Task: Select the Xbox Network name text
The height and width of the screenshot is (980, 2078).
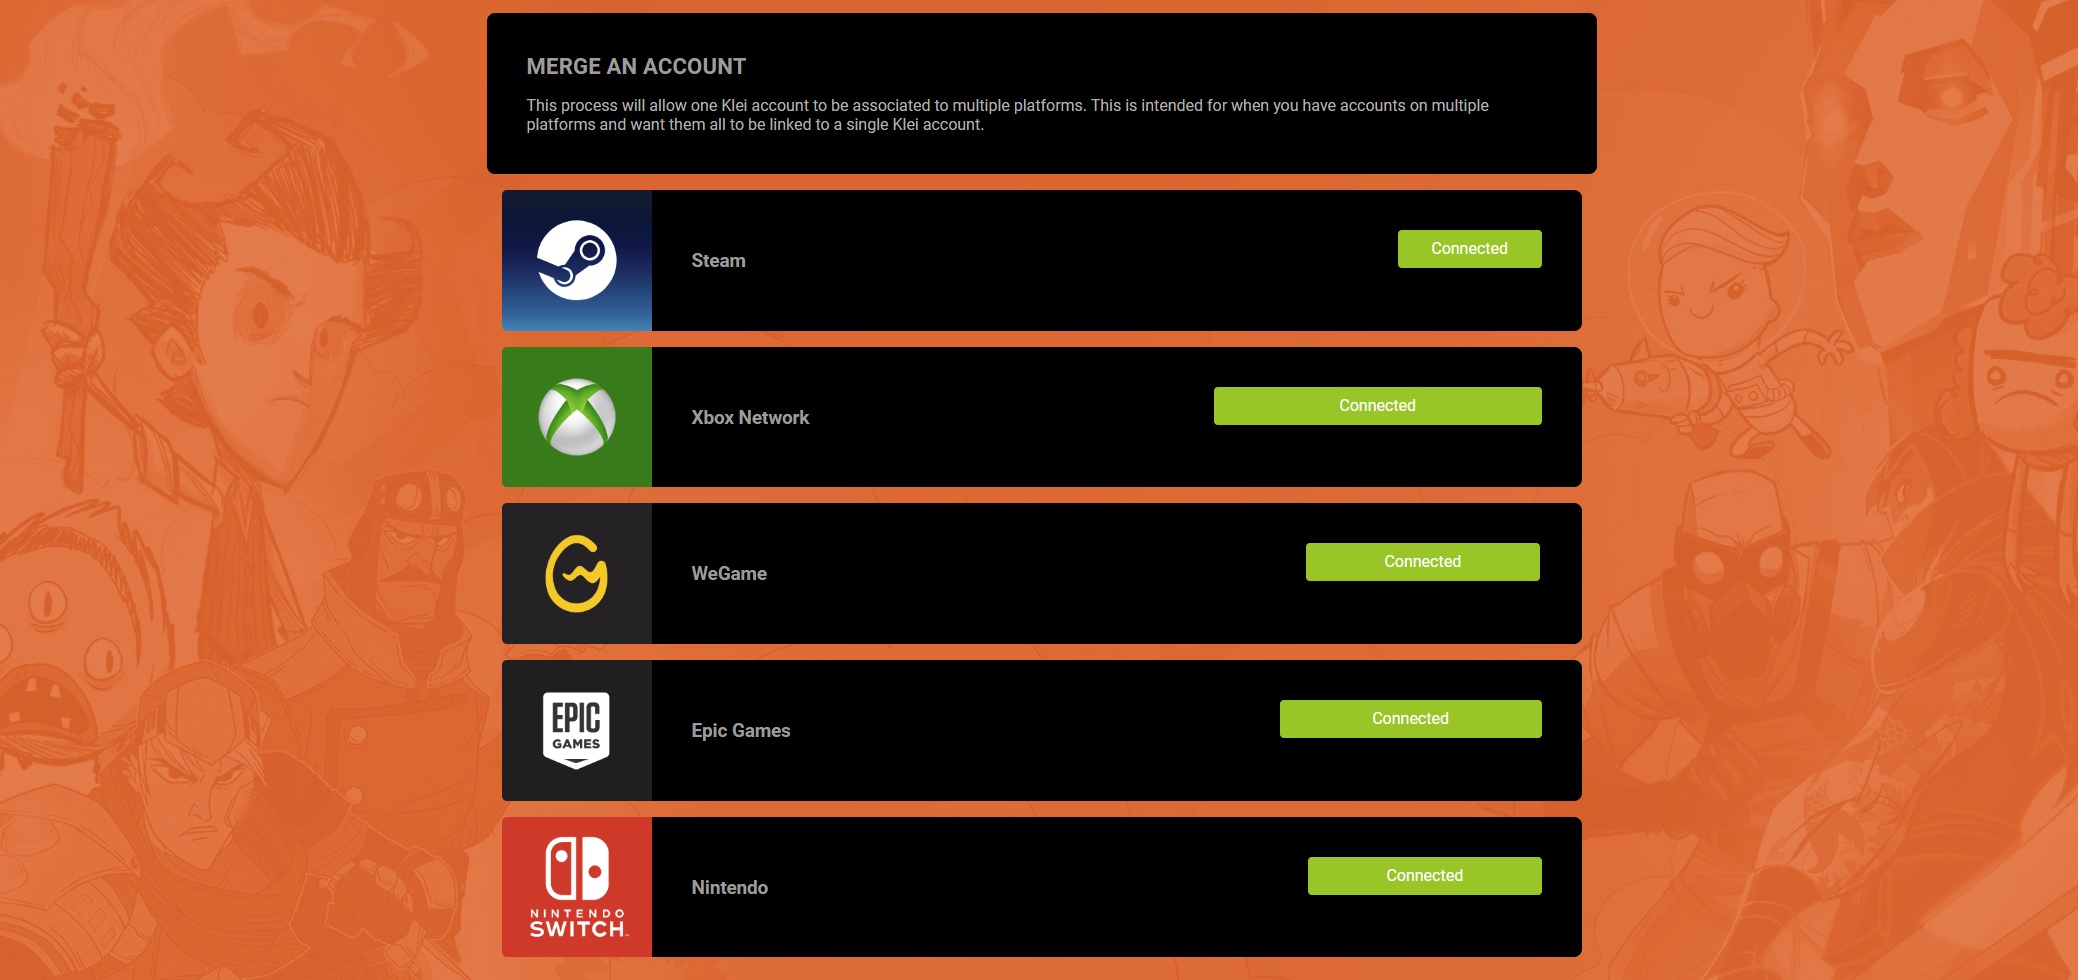Action: (750, 417)
